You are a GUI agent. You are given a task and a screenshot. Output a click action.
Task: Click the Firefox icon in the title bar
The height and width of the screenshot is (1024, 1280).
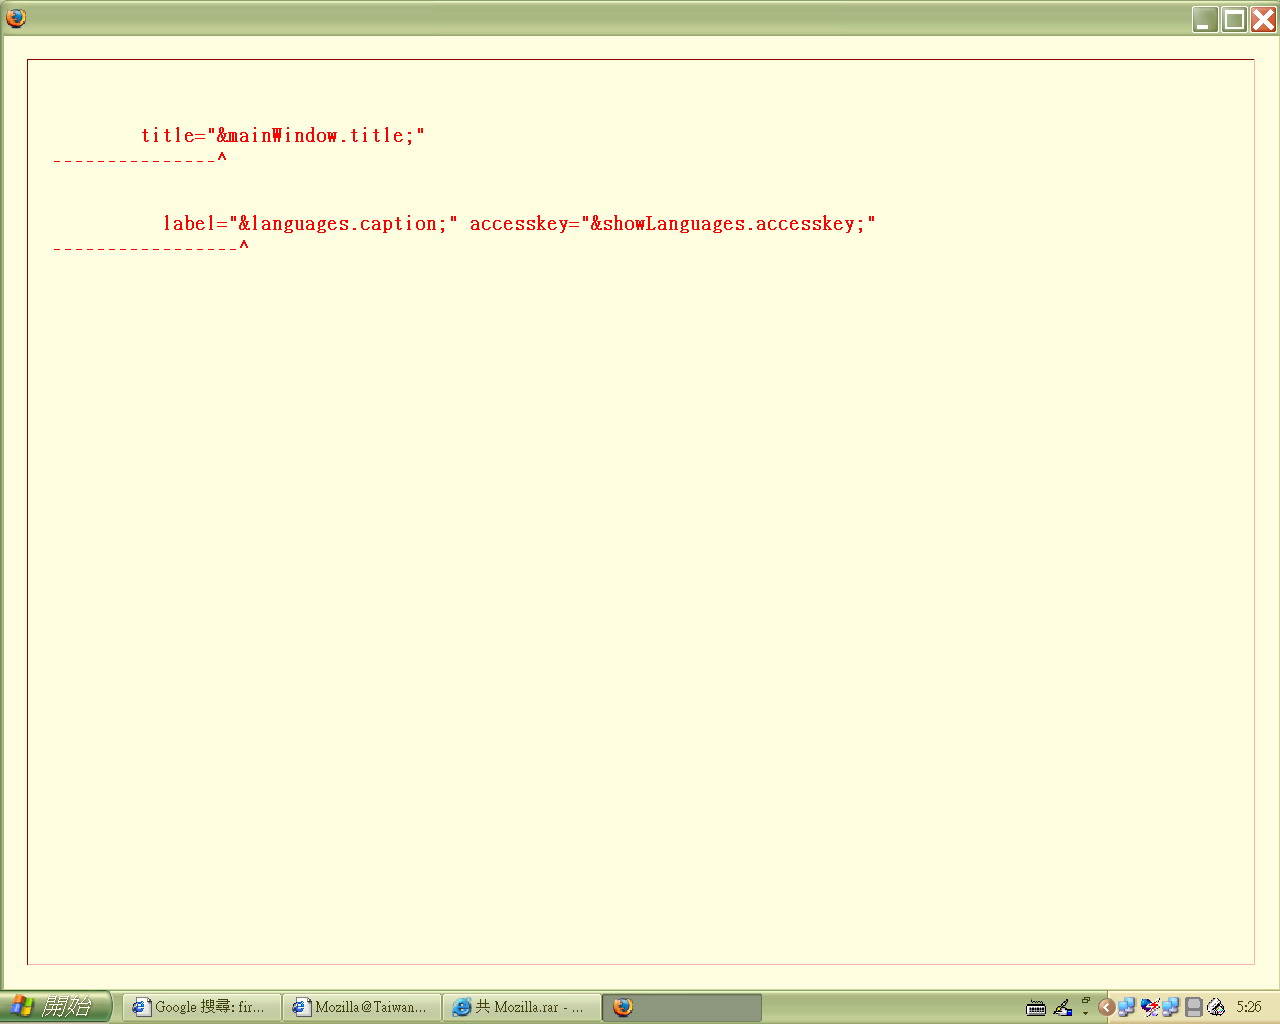coord(16,18)
